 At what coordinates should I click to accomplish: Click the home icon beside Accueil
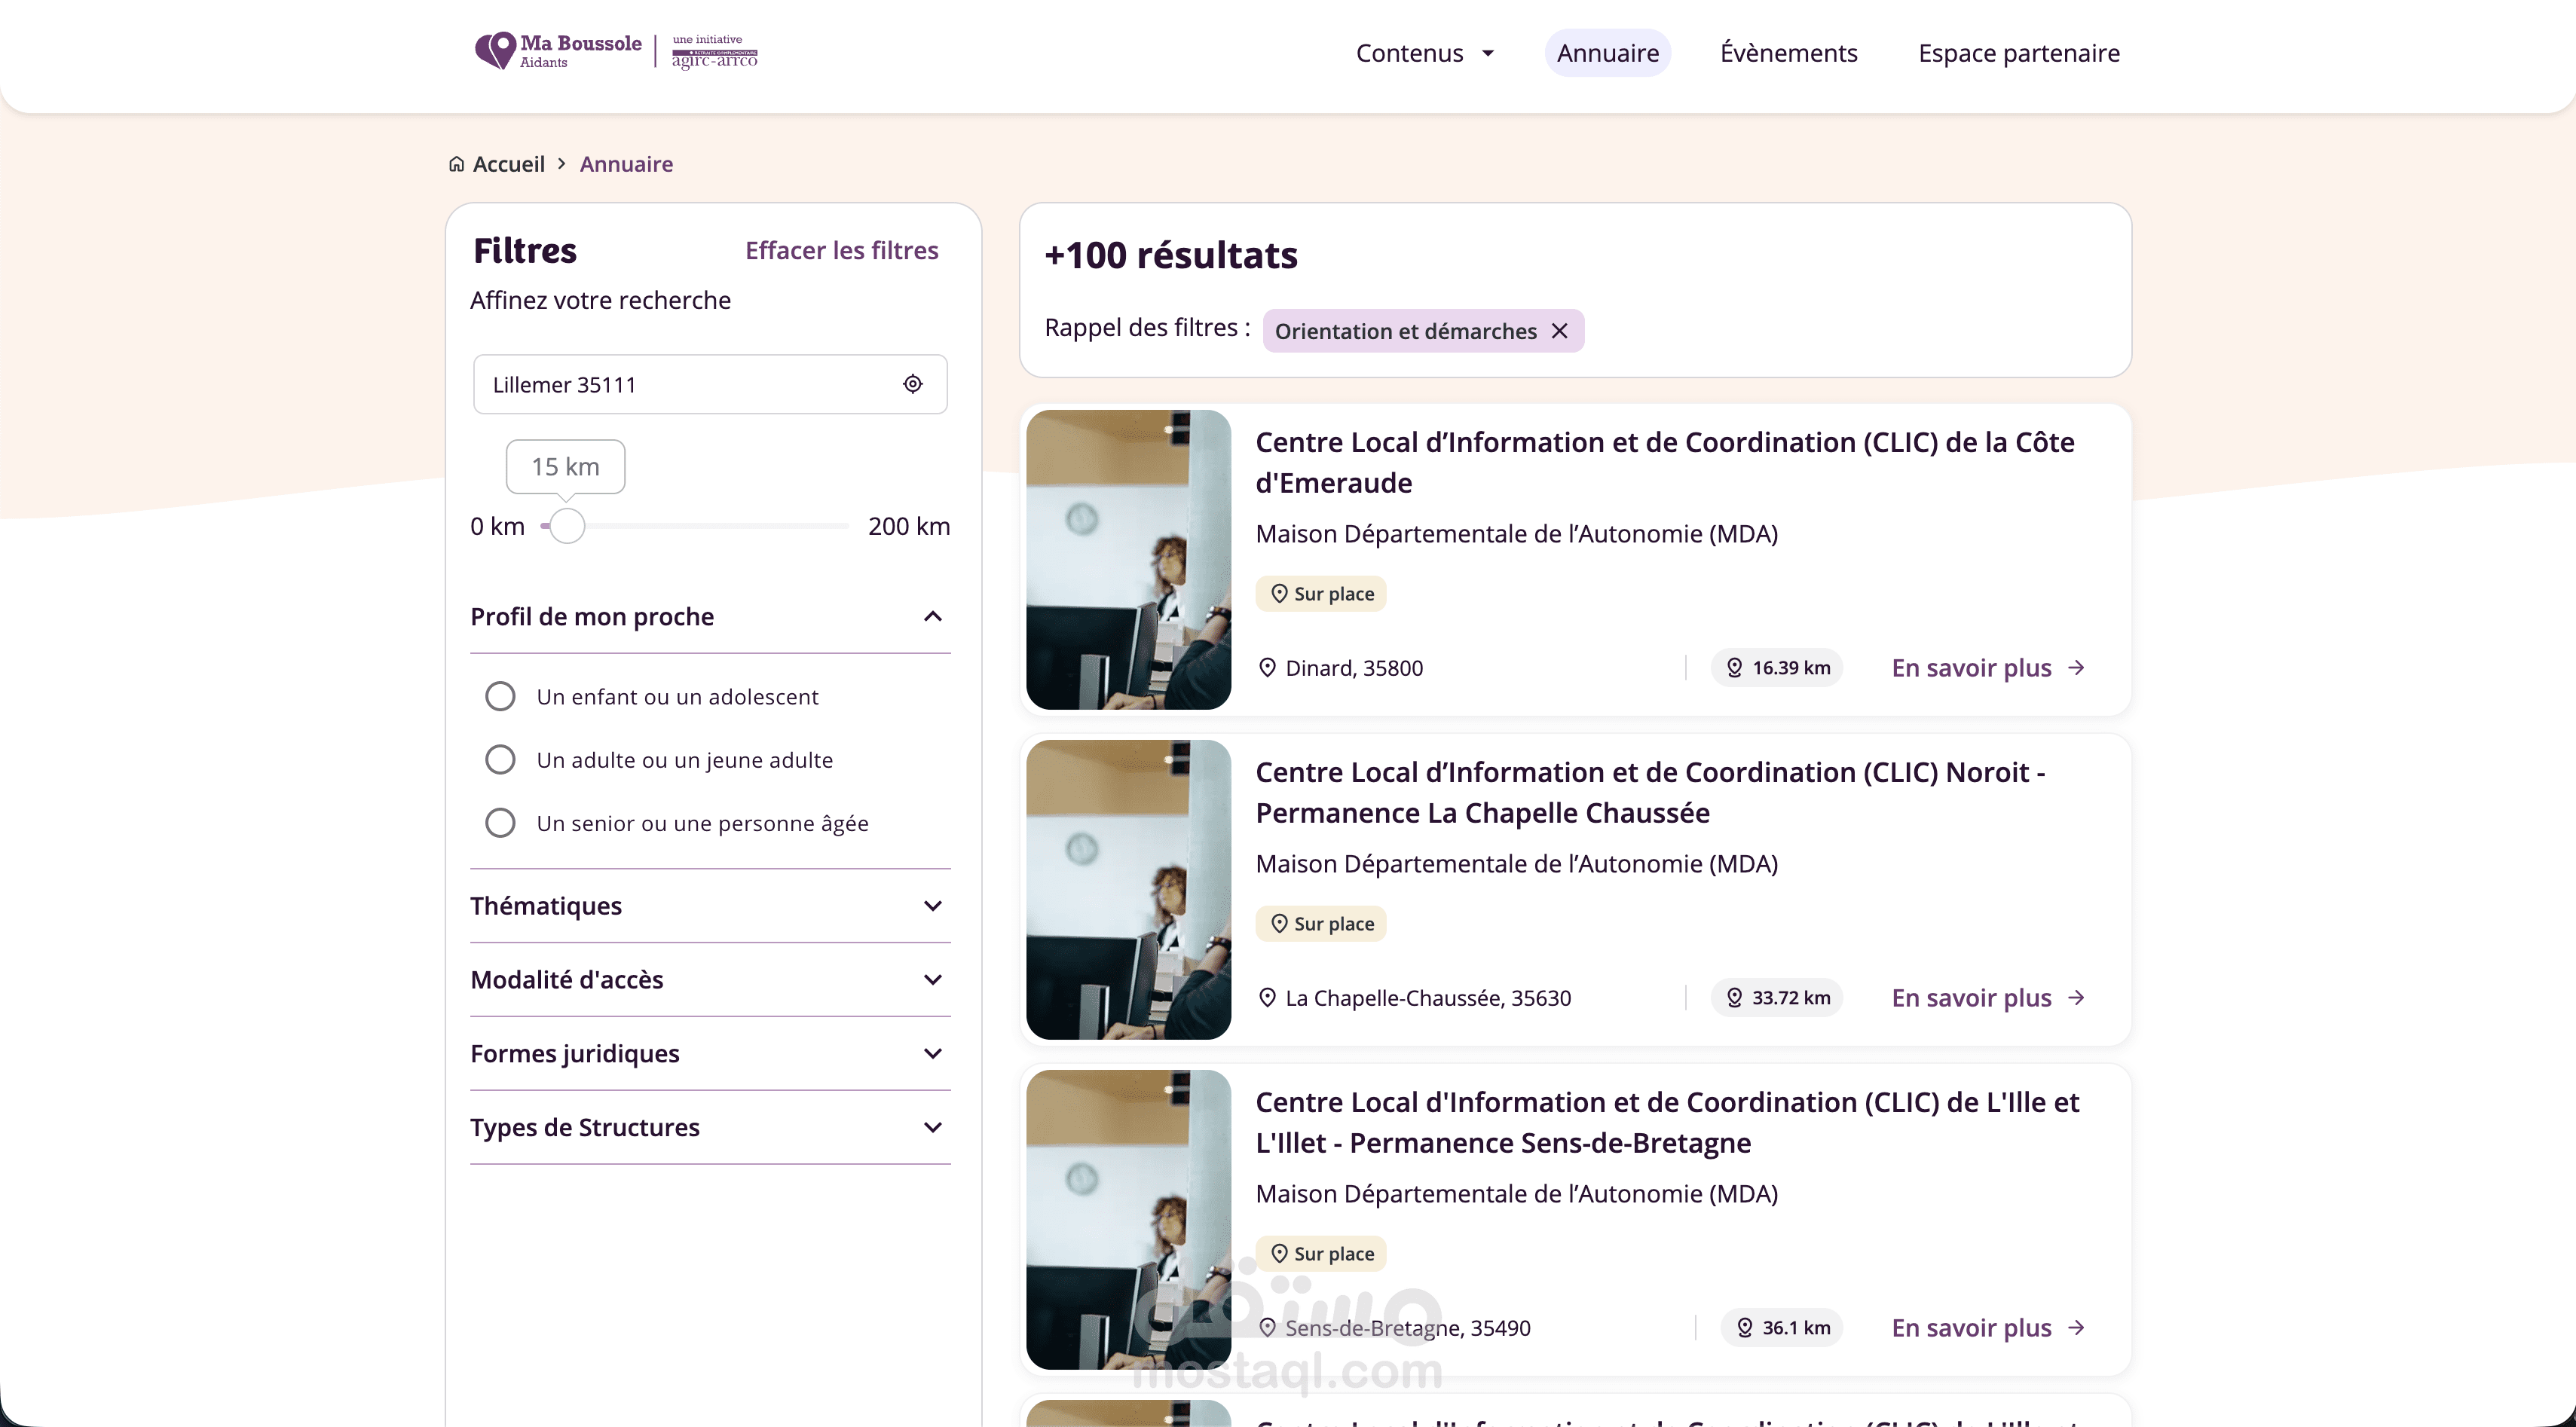coord(456,164)
